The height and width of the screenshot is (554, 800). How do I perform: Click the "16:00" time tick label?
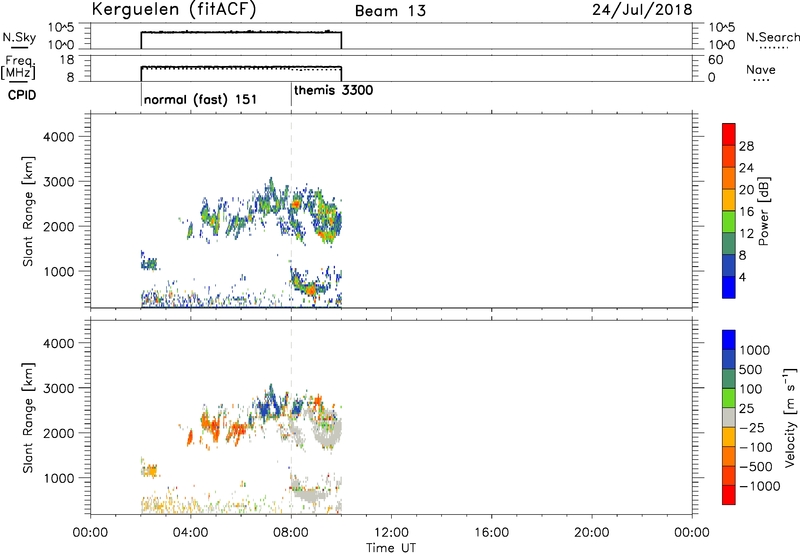pos(491,533)
